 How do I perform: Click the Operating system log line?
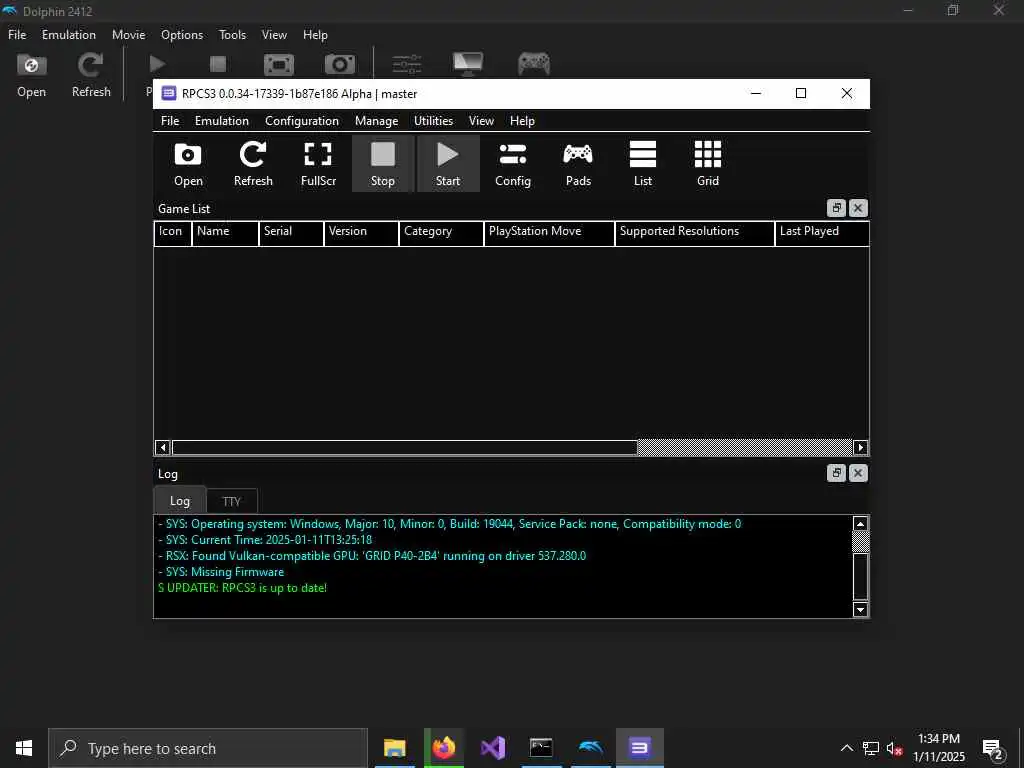450,524
